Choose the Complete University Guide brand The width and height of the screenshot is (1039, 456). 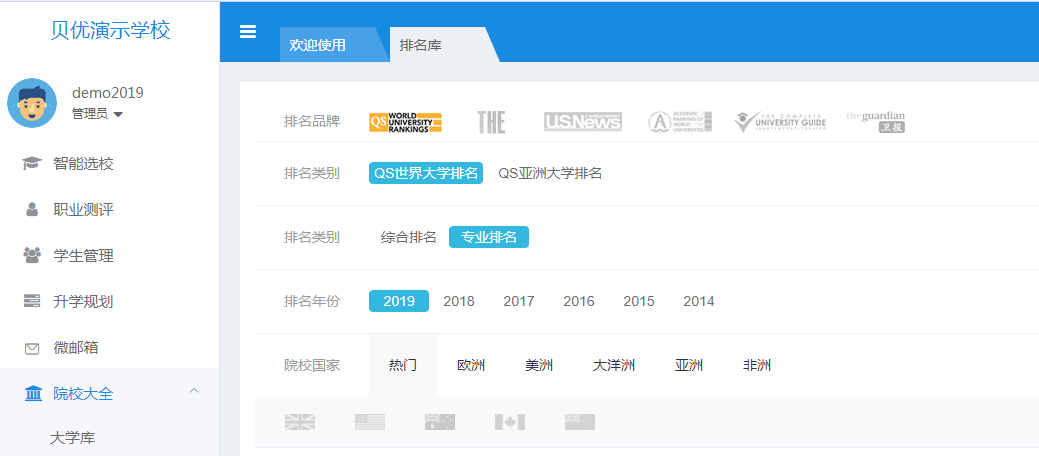click(778, 122)
